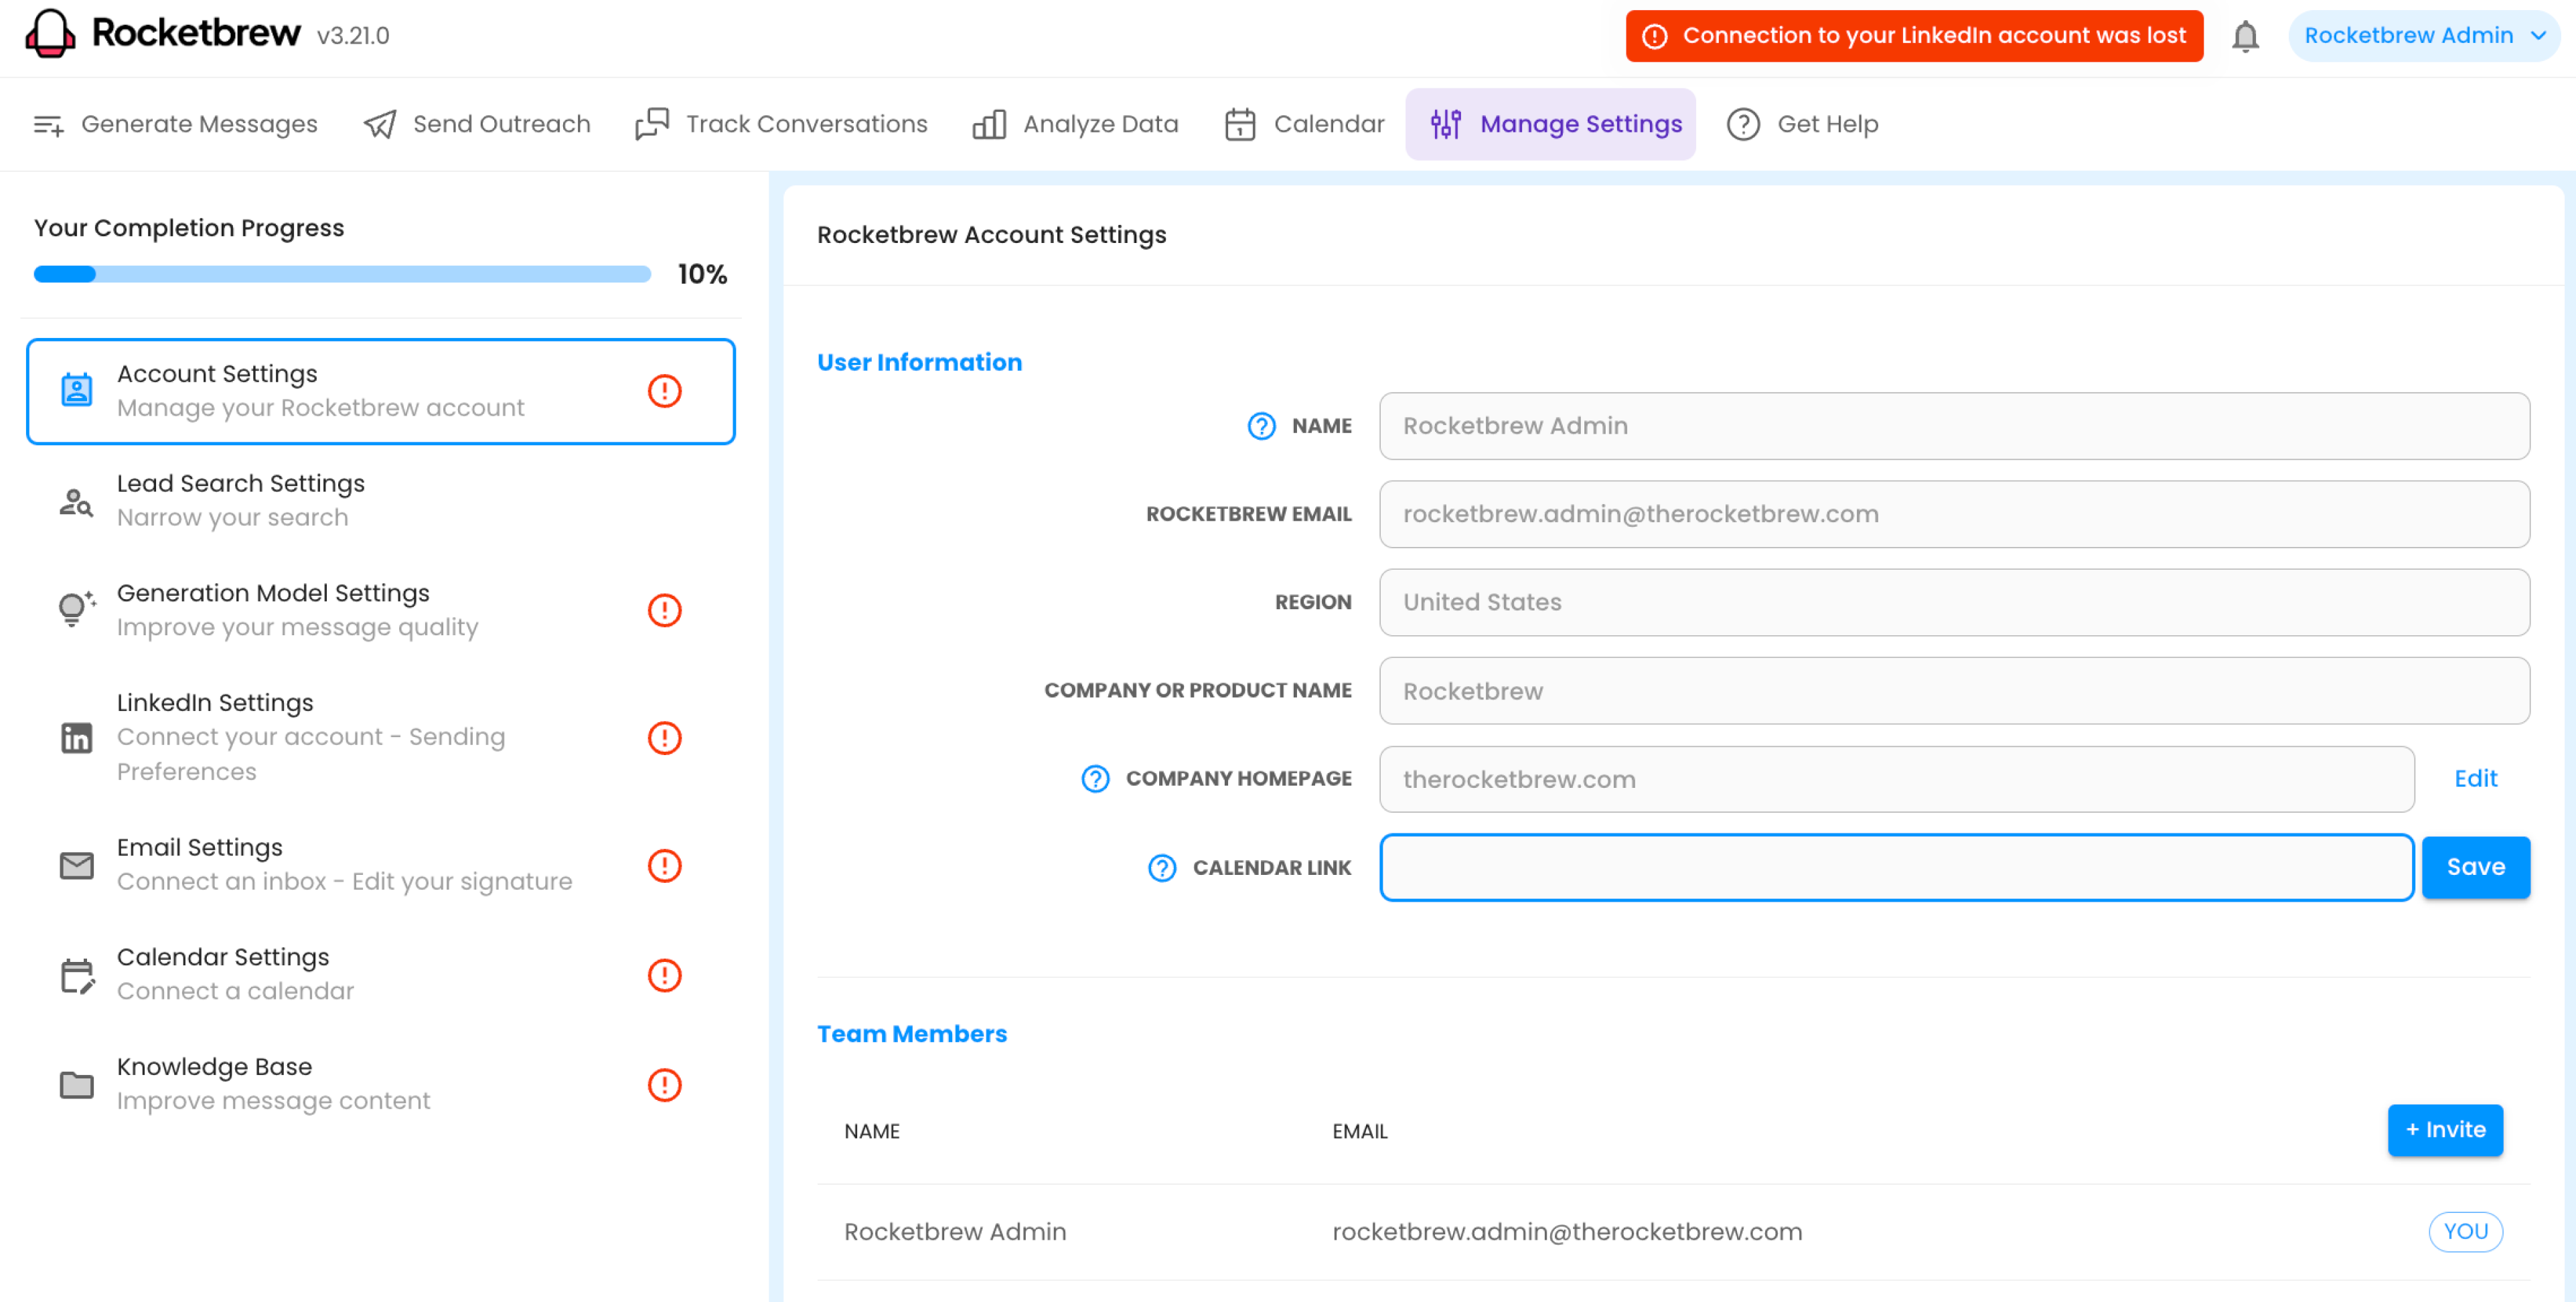Click the Calendar Settings calendar-edit icon
This screenshot has width=2576, height=1302.
pos(77,975)
